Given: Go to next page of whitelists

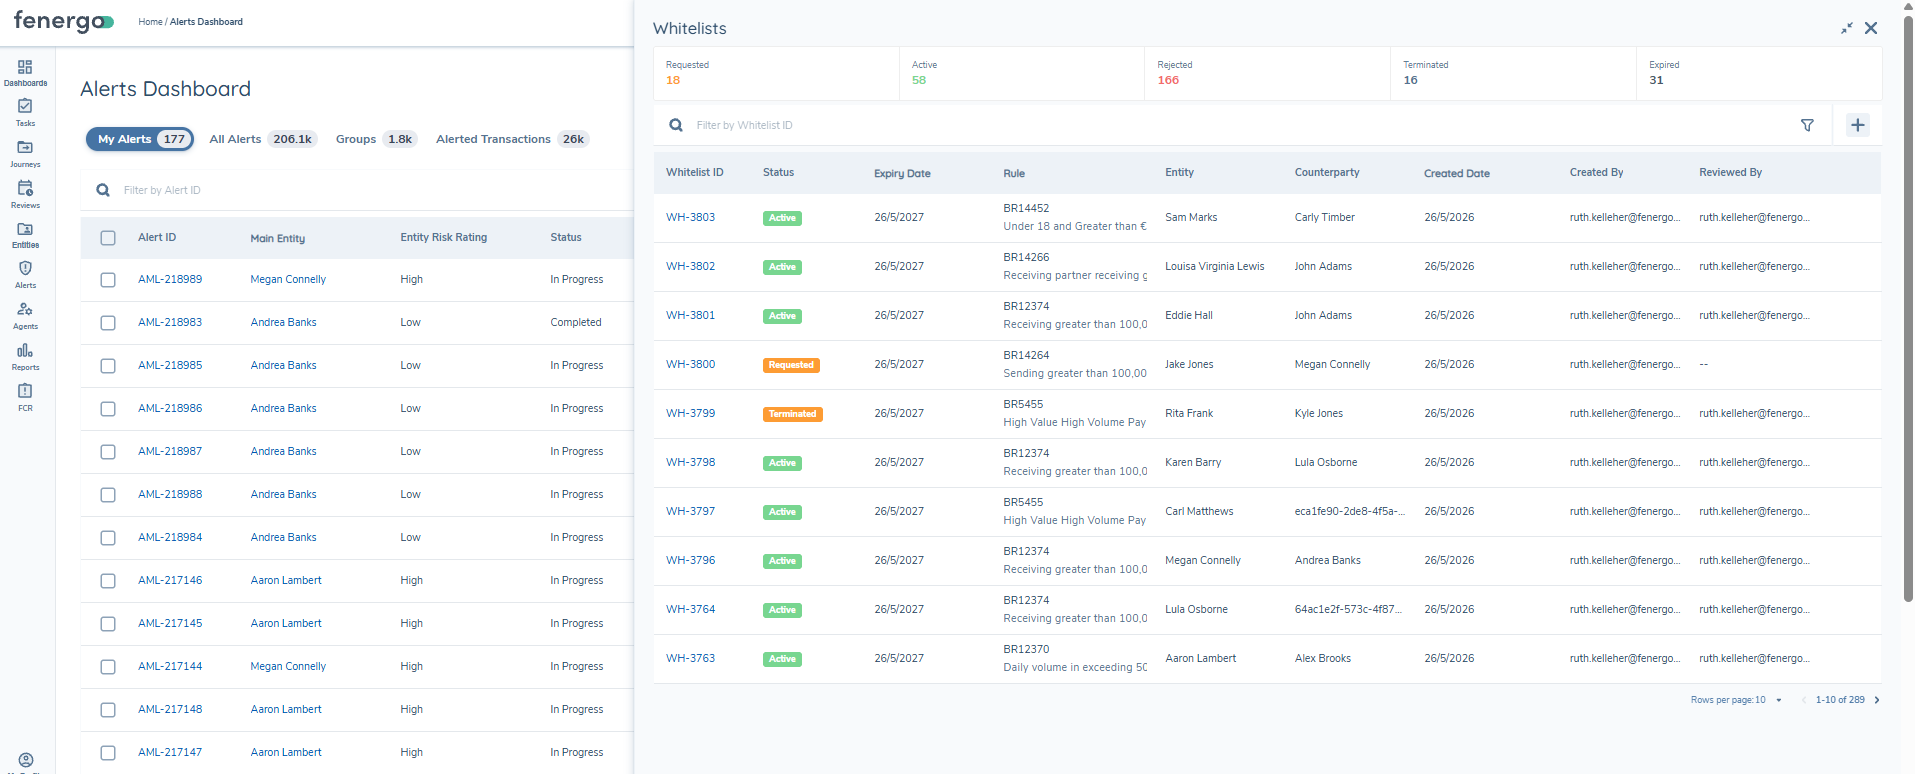Looking at the screenshot, I should coord(1877,700).
